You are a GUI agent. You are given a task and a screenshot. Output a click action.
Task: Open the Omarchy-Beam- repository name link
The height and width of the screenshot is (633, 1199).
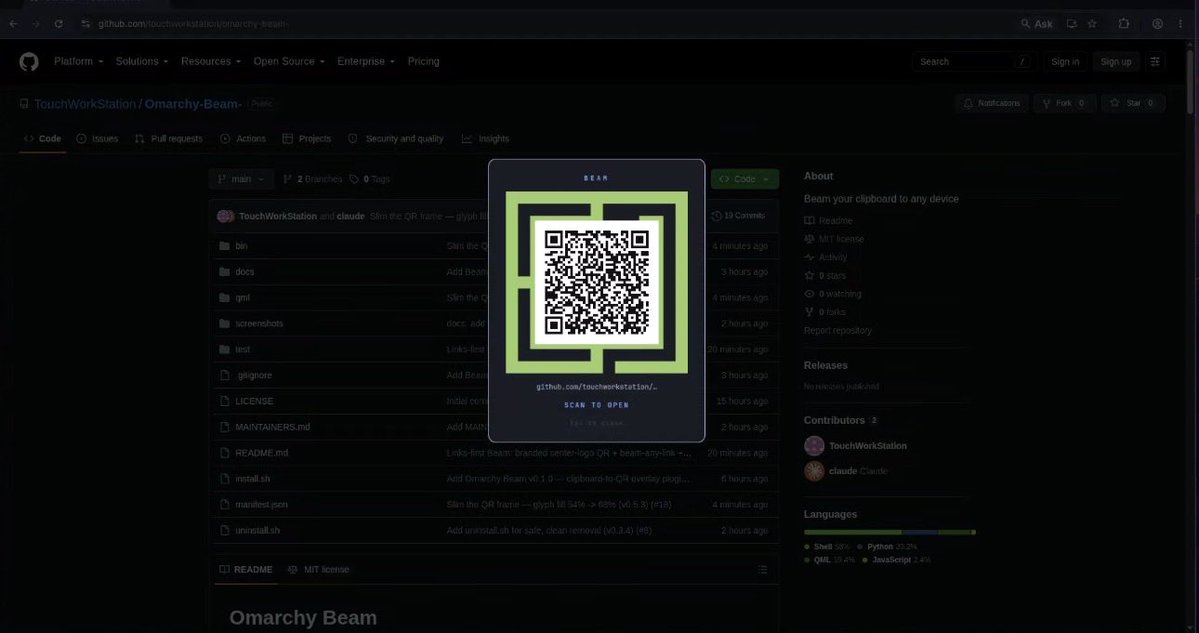(193, 104)
